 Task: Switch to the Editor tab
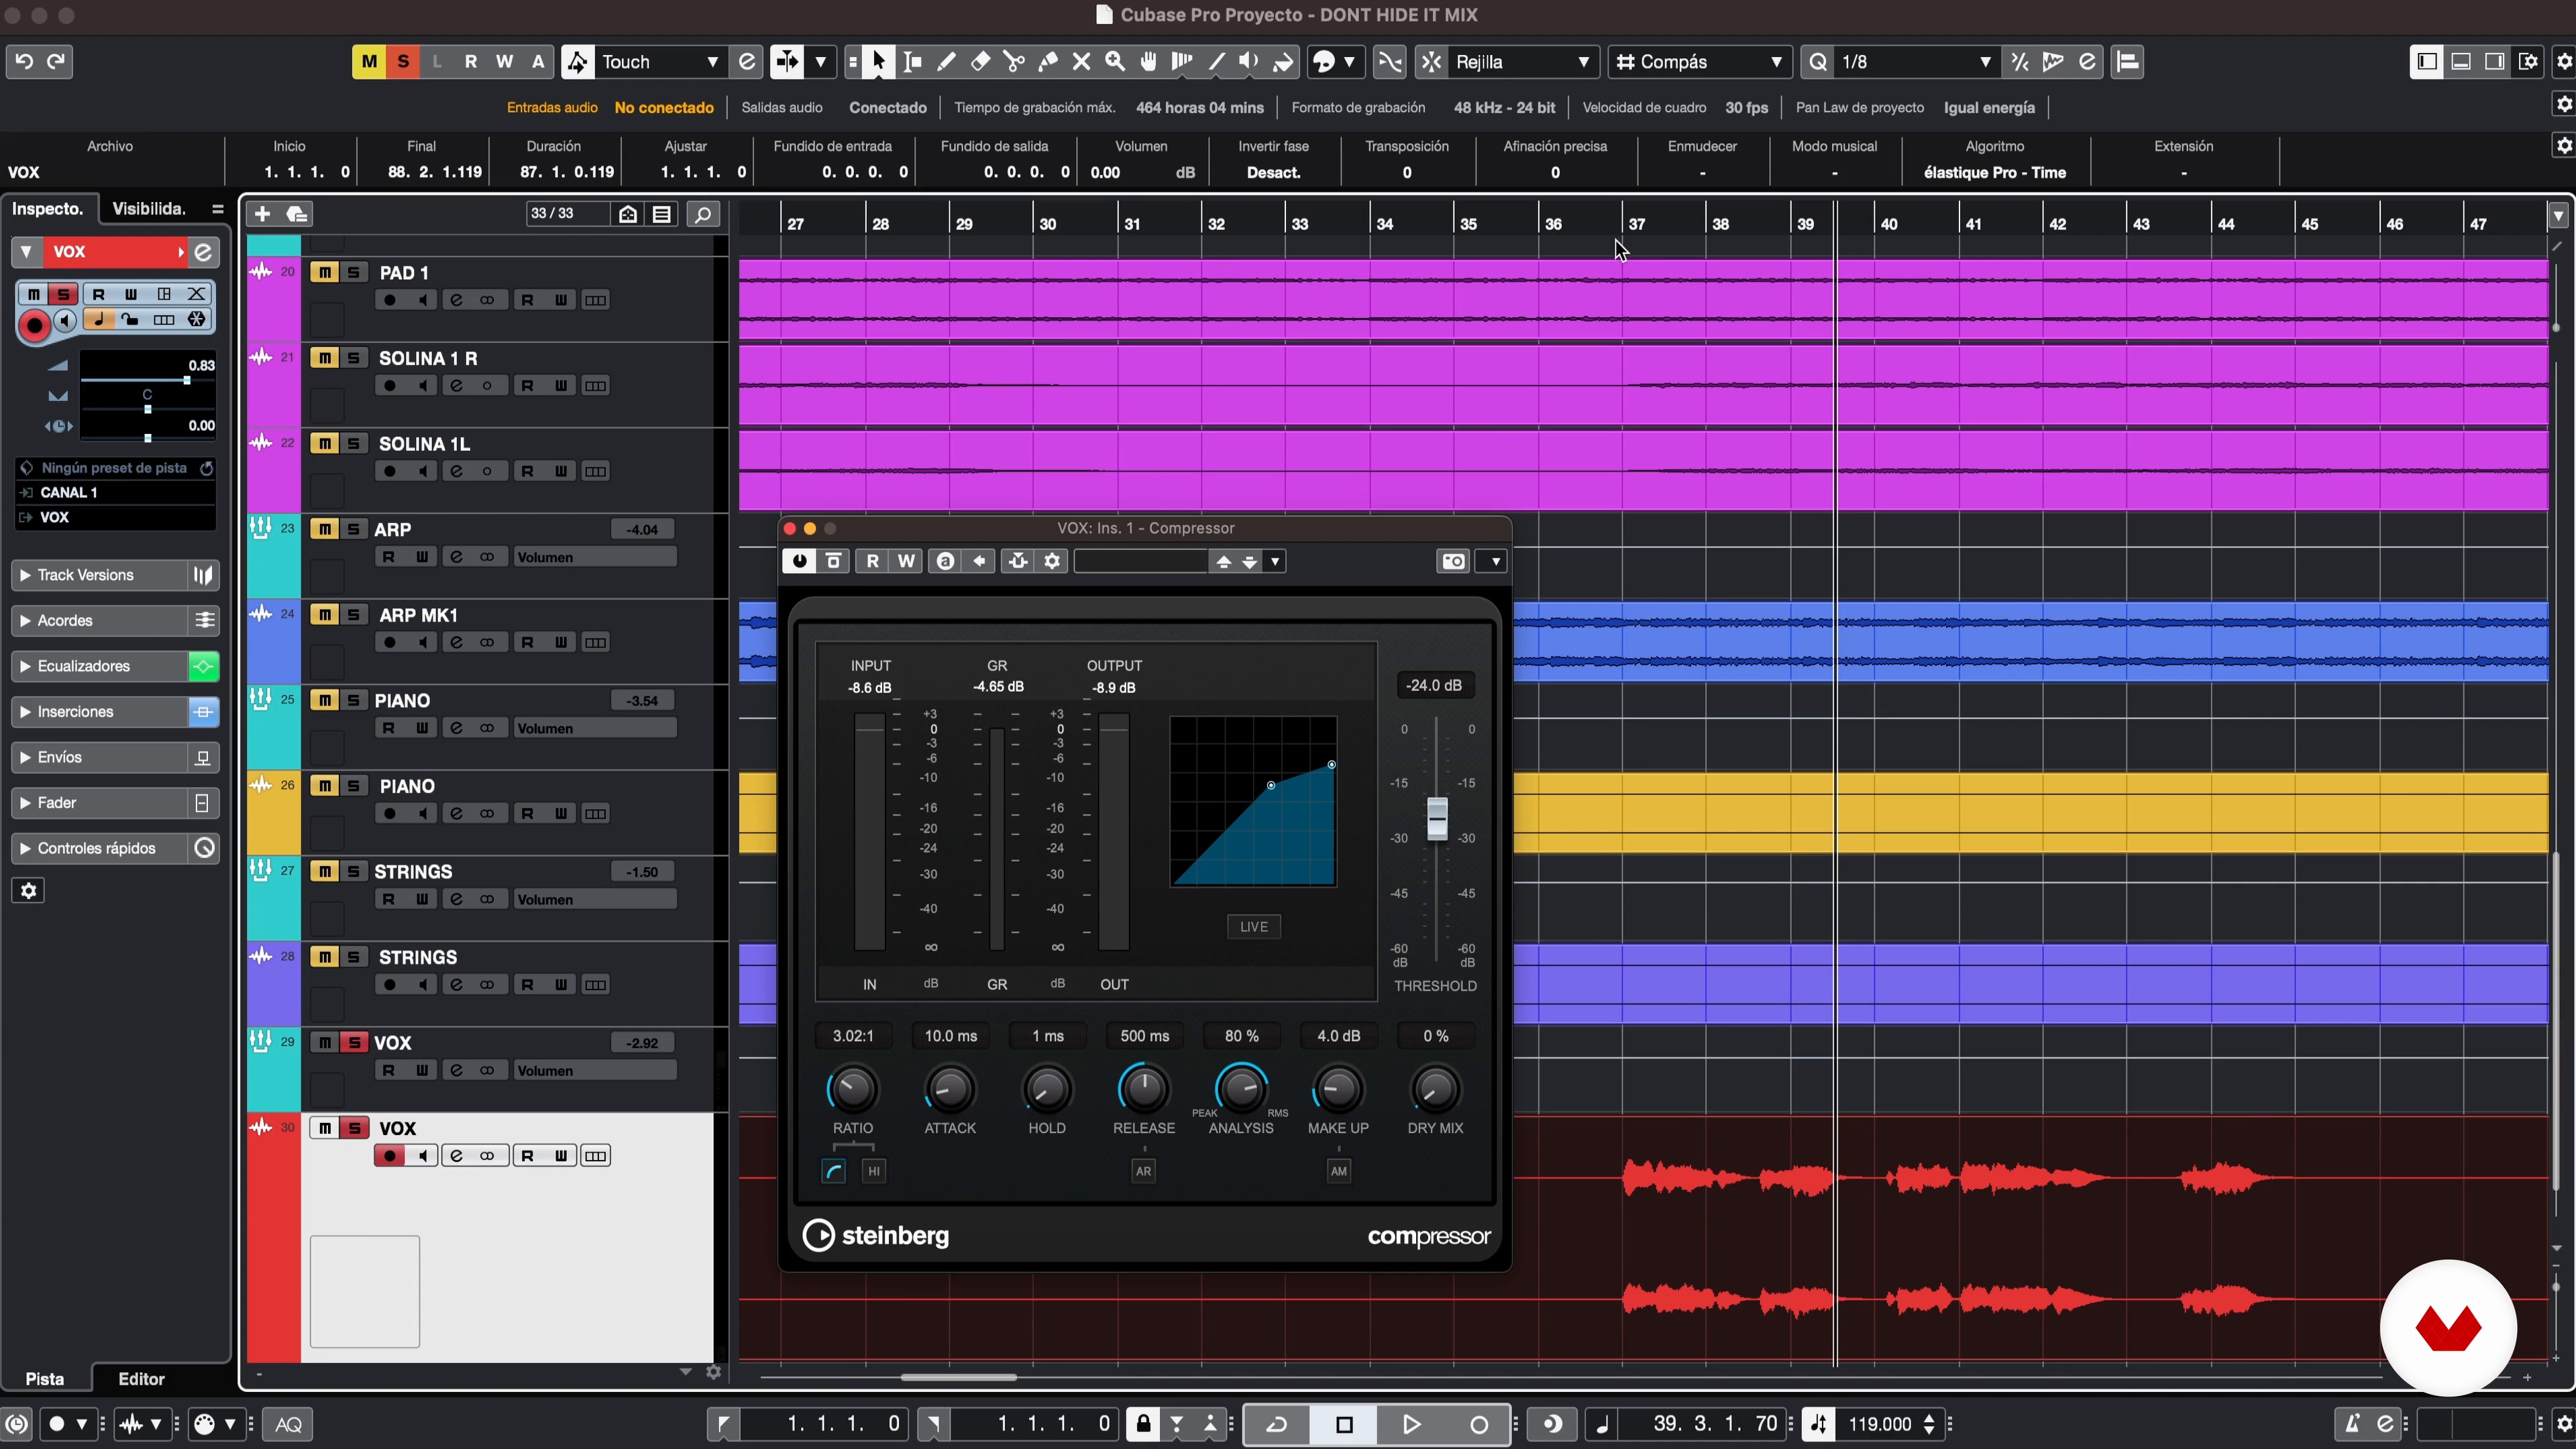141,1378
